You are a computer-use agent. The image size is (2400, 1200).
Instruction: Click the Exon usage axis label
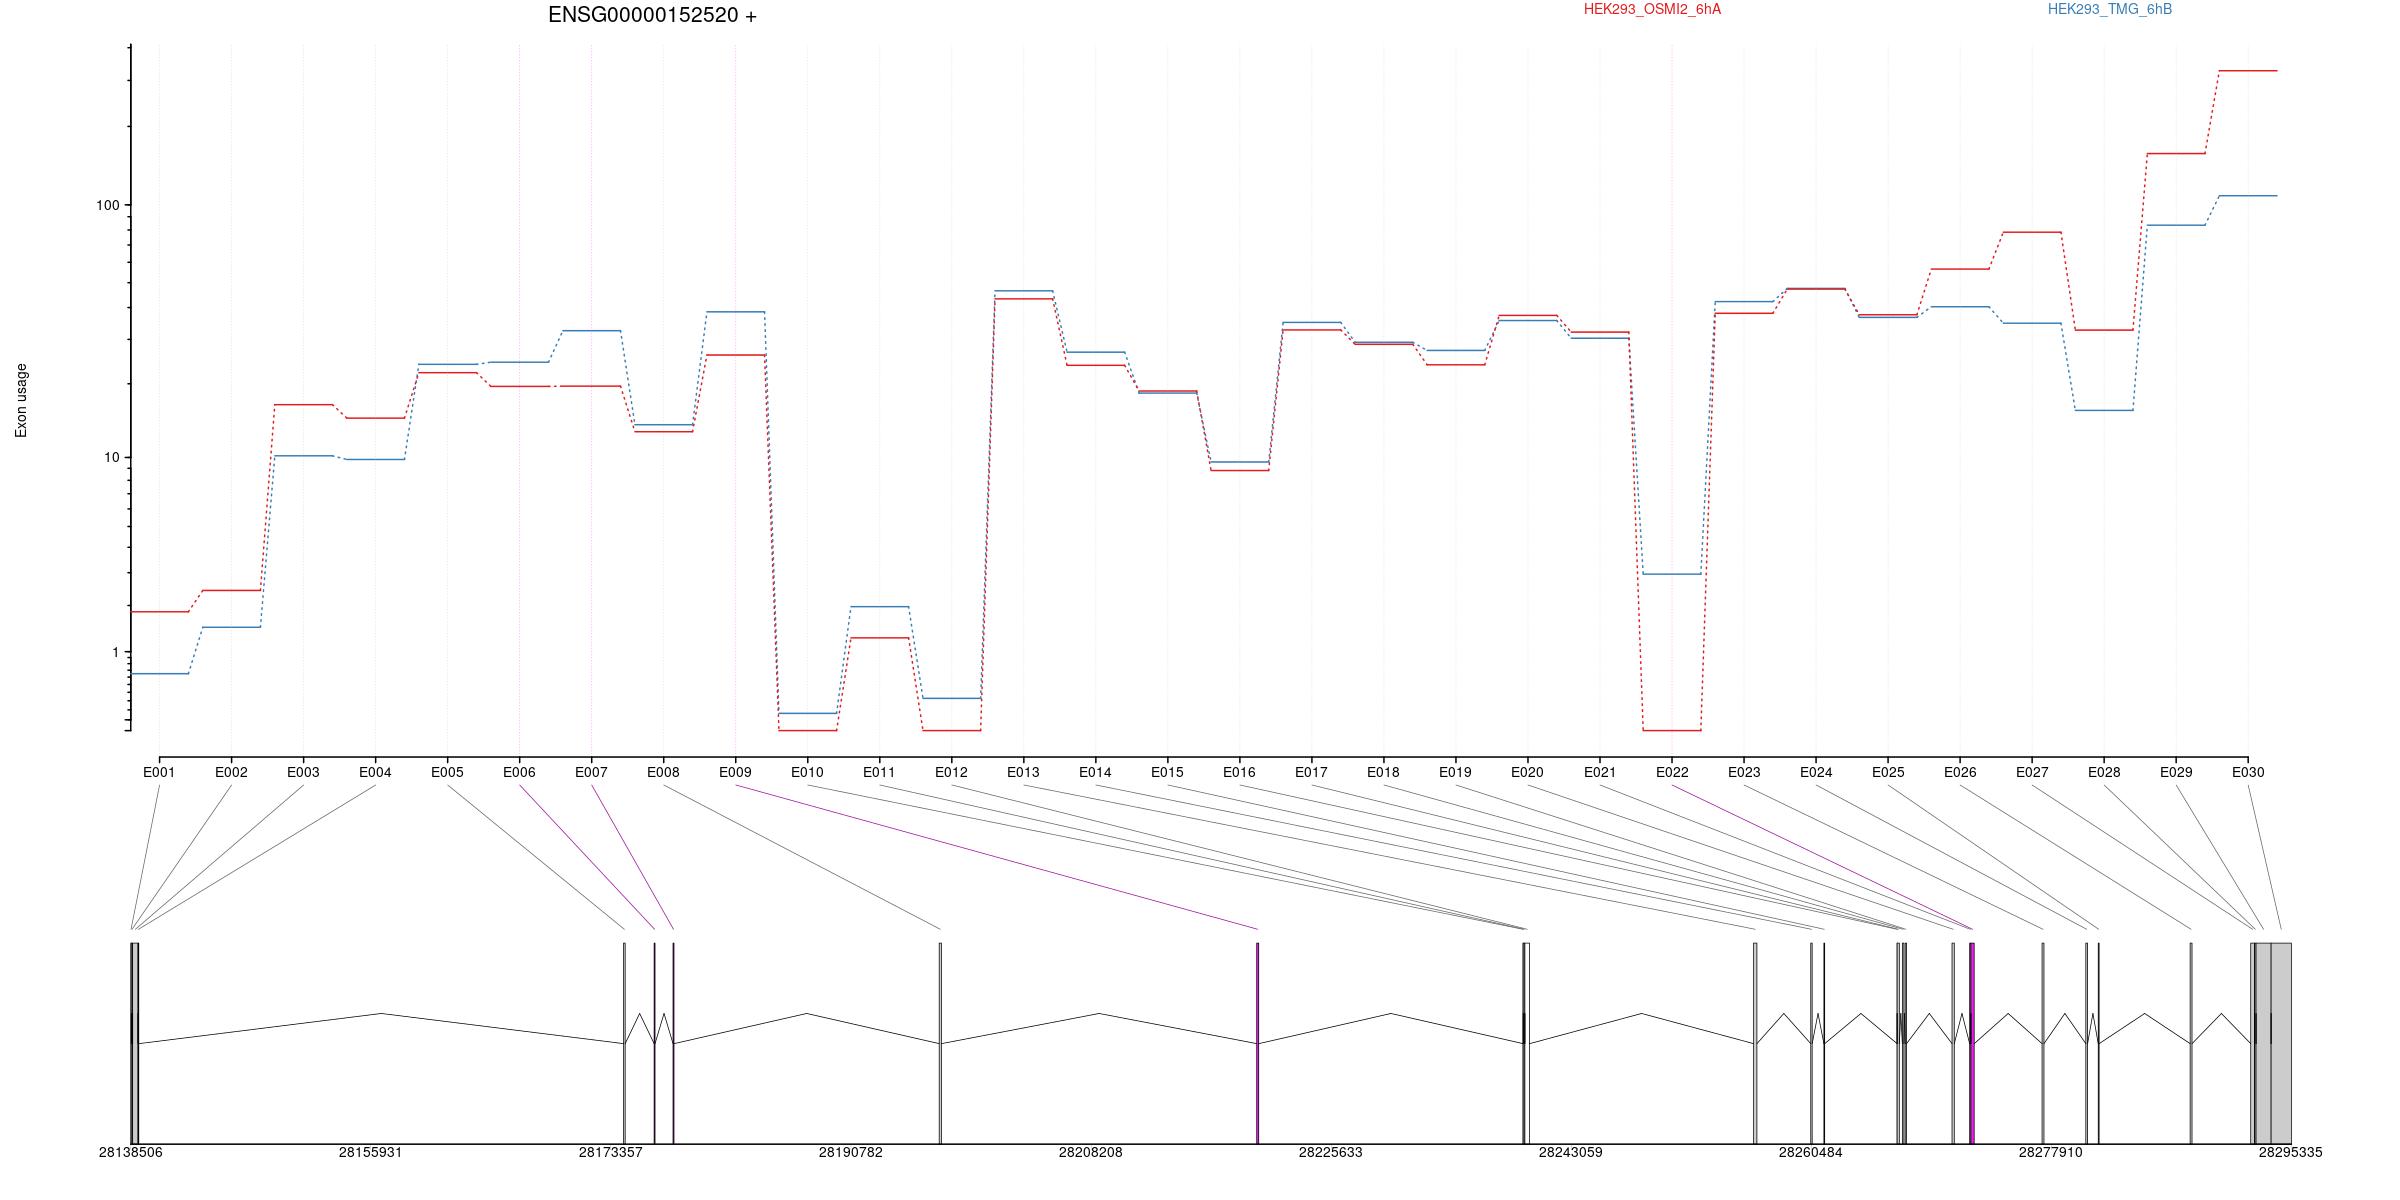point(21,400)
